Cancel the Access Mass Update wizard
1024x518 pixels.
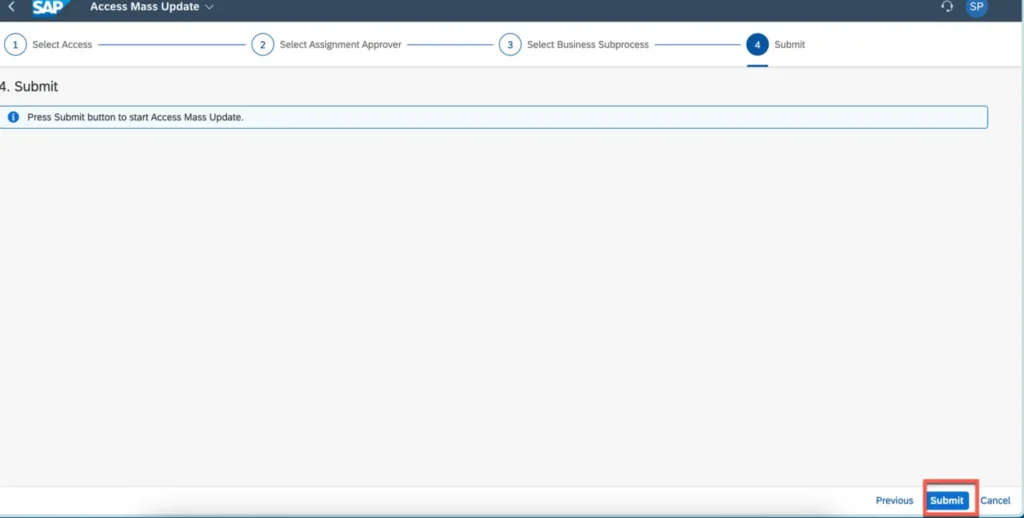[995, 500]
